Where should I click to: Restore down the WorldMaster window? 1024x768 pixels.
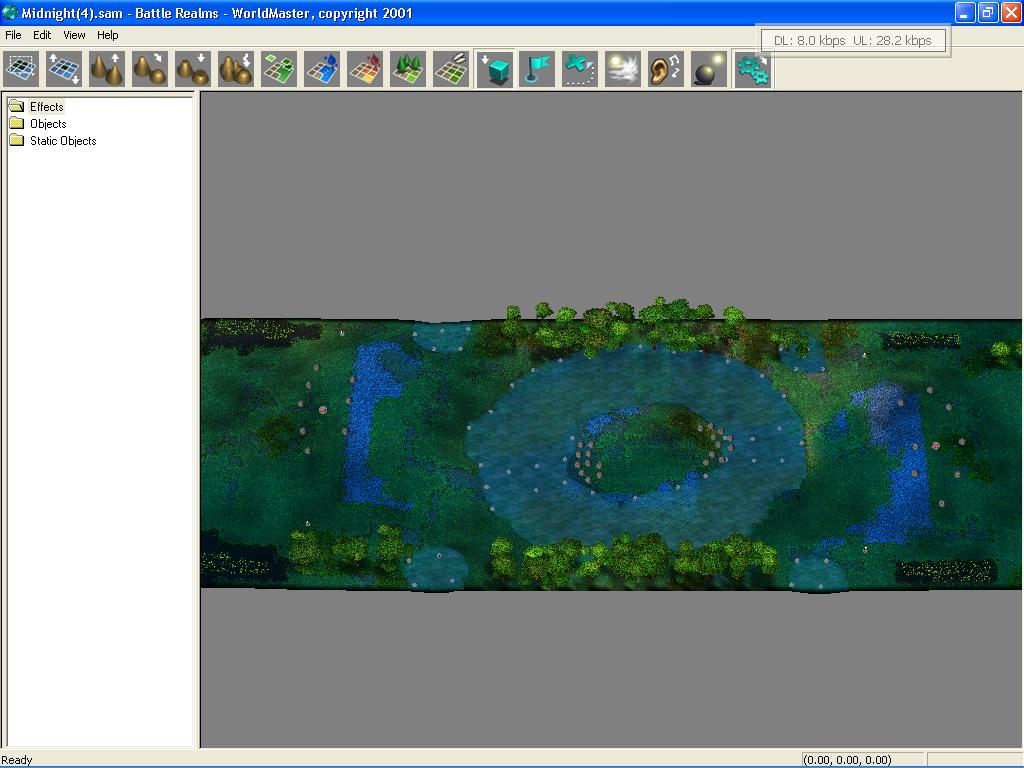coord(987,12)
